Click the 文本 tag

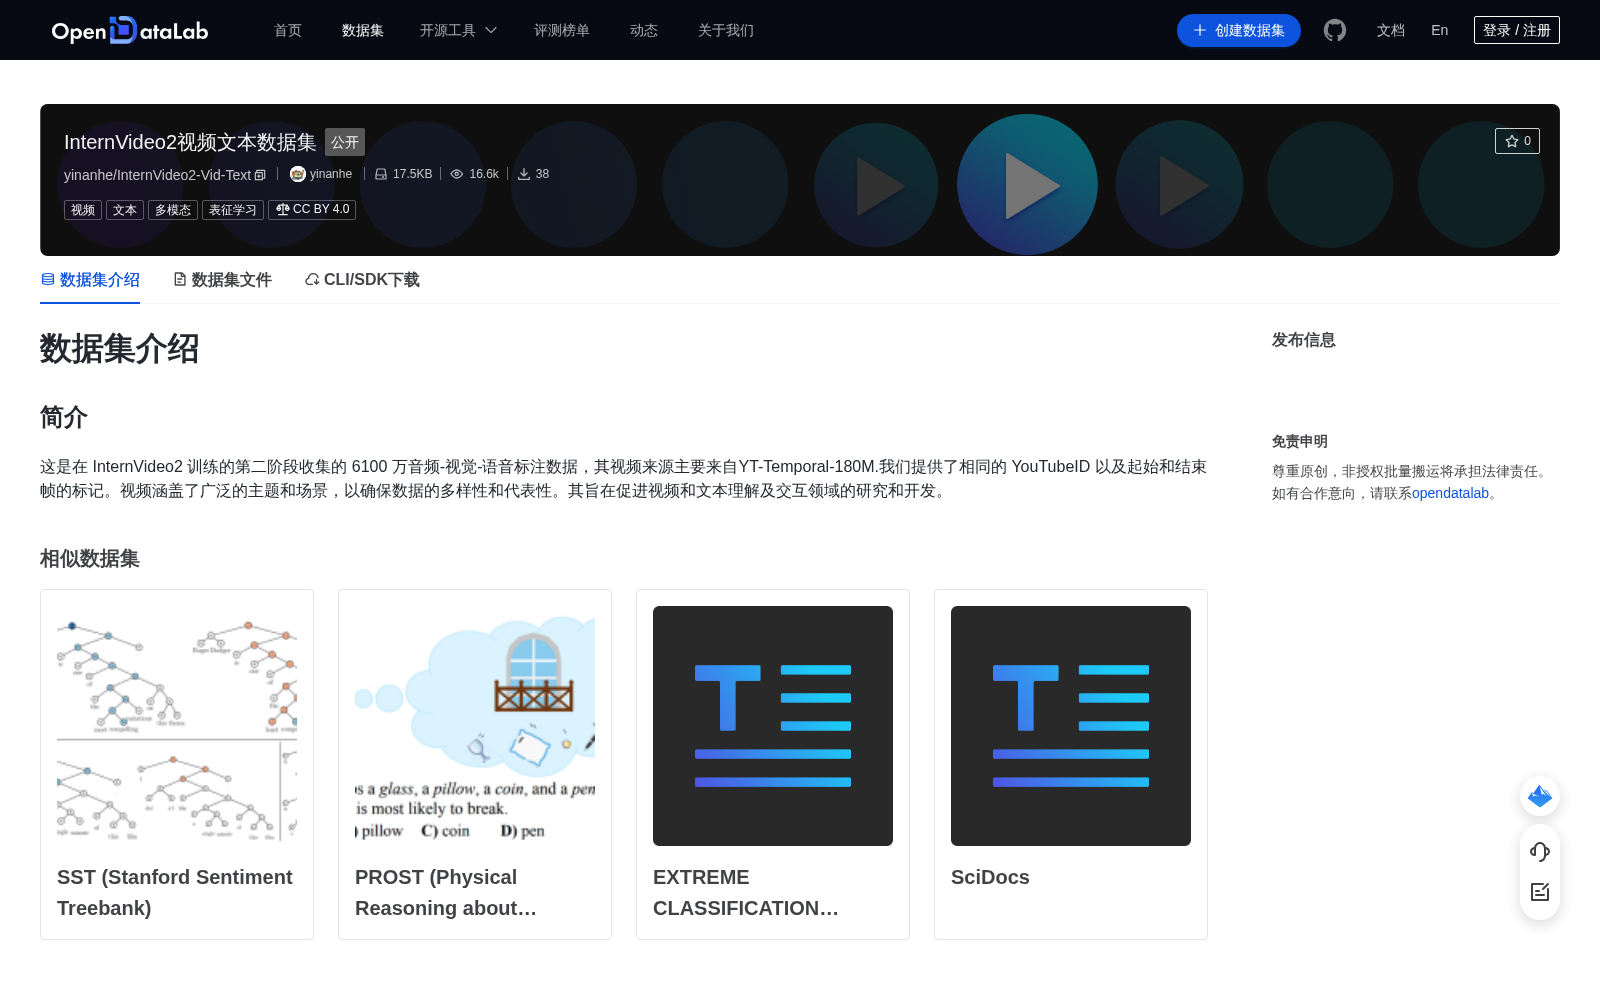click(125, 210)
